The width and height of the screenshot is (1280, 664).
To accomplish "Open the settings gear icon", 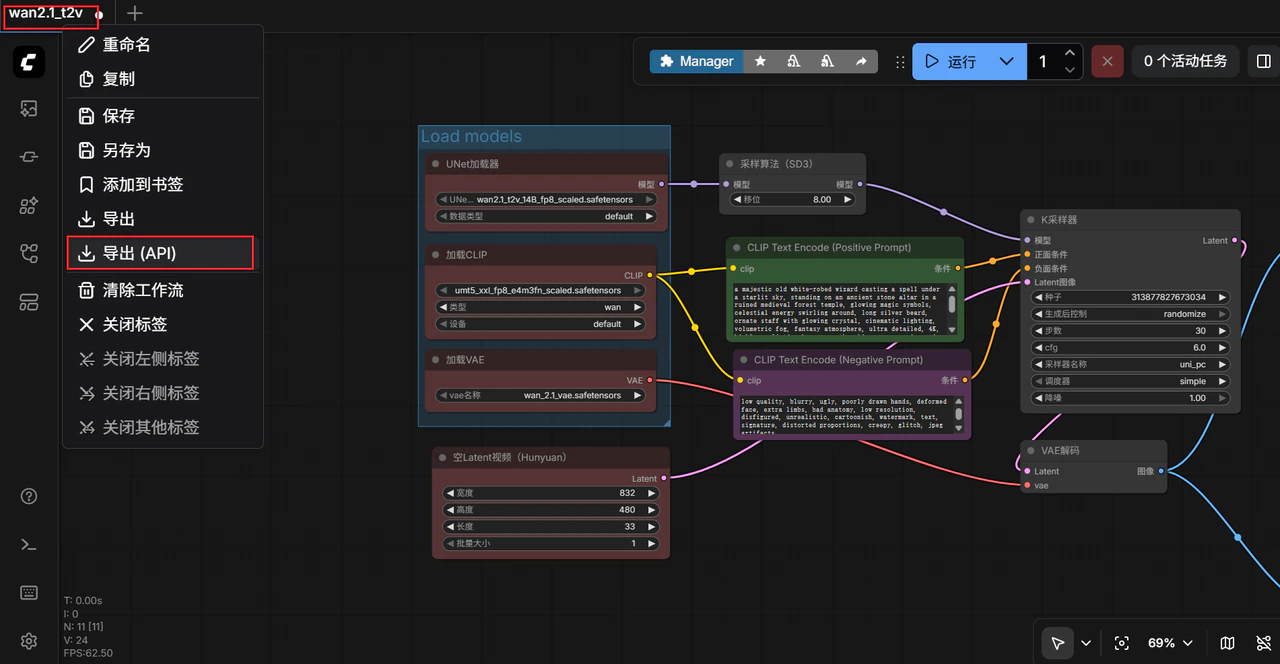I will [x=29, y=641].
